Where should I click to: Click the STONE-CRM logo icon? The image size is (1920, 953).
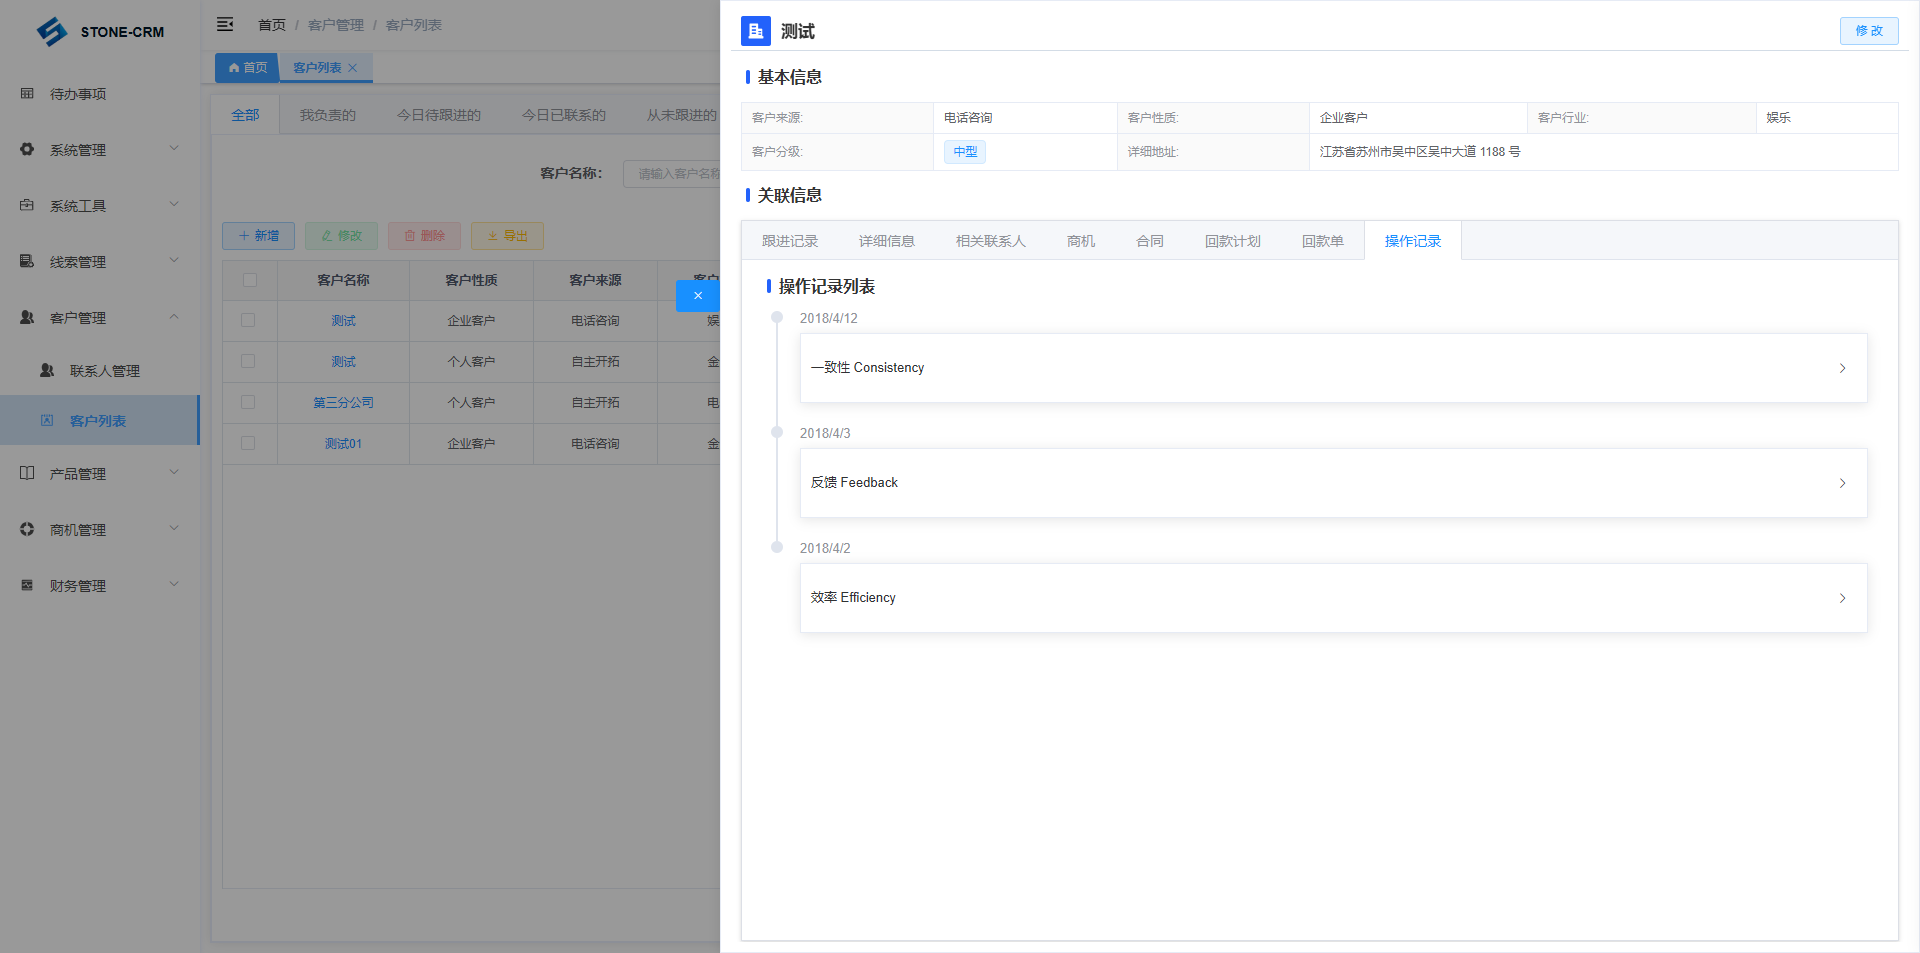[52, 32]
